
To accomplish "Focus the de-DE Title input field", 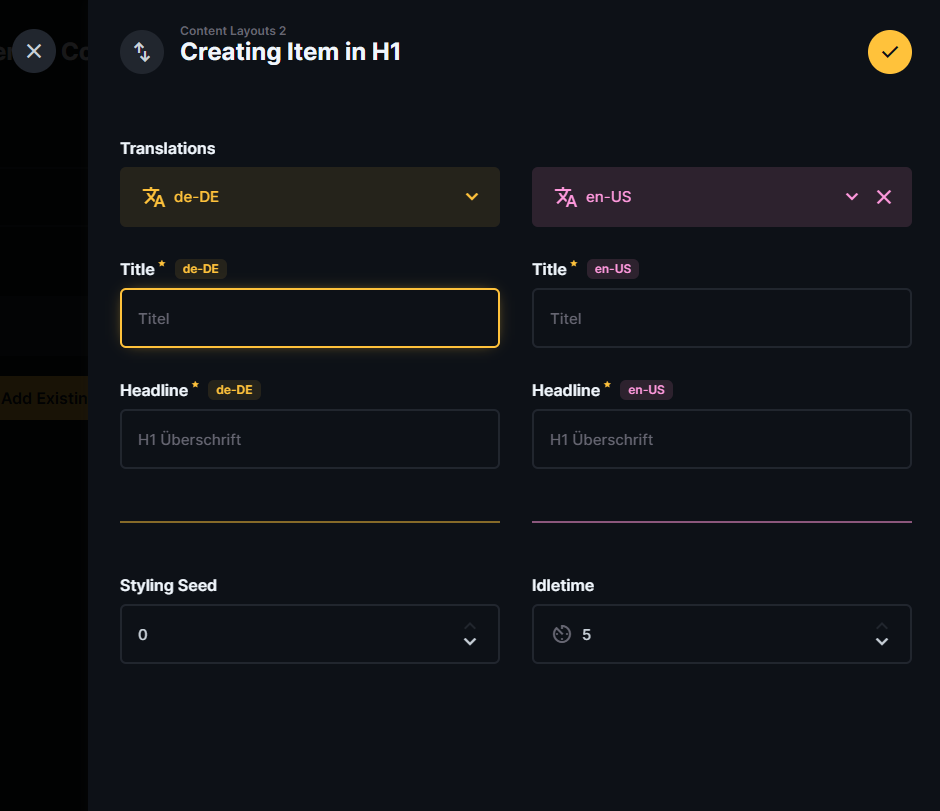I will pyautogui.click(x=309, y=318).
